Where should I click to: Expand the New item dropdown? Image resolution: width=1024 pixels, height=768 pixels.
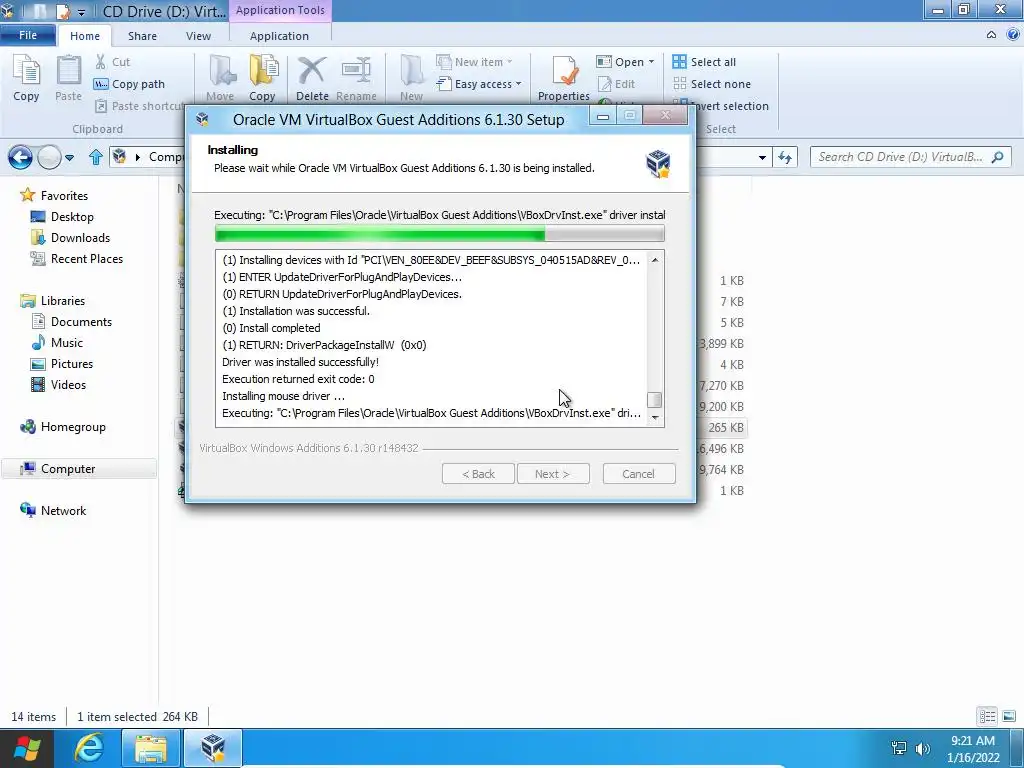point(509,62)
